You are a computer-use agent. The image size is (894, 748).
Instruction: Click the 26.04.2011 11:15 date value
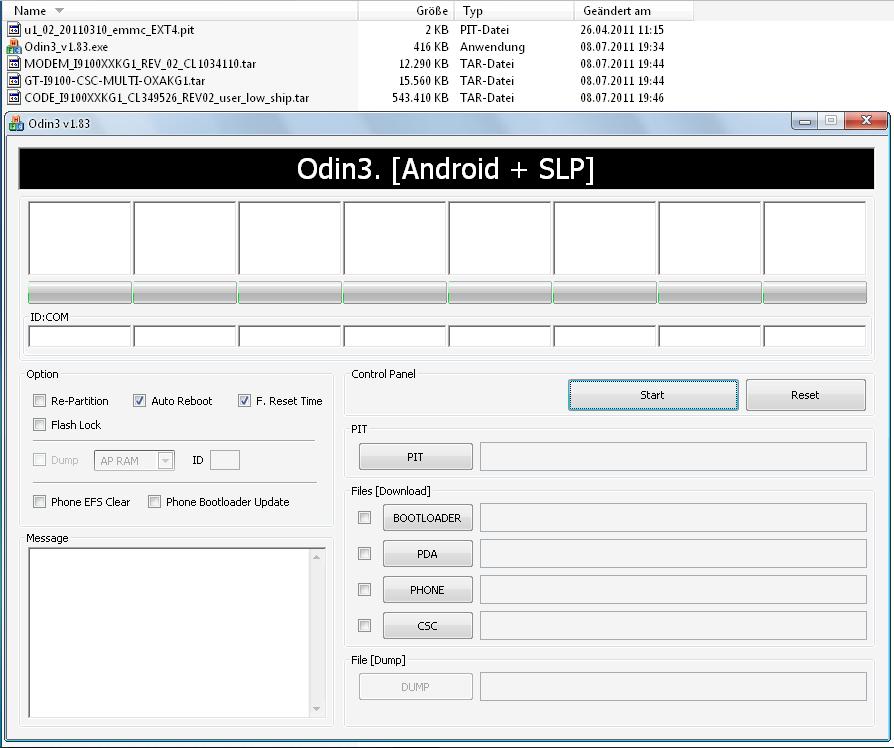622,30
